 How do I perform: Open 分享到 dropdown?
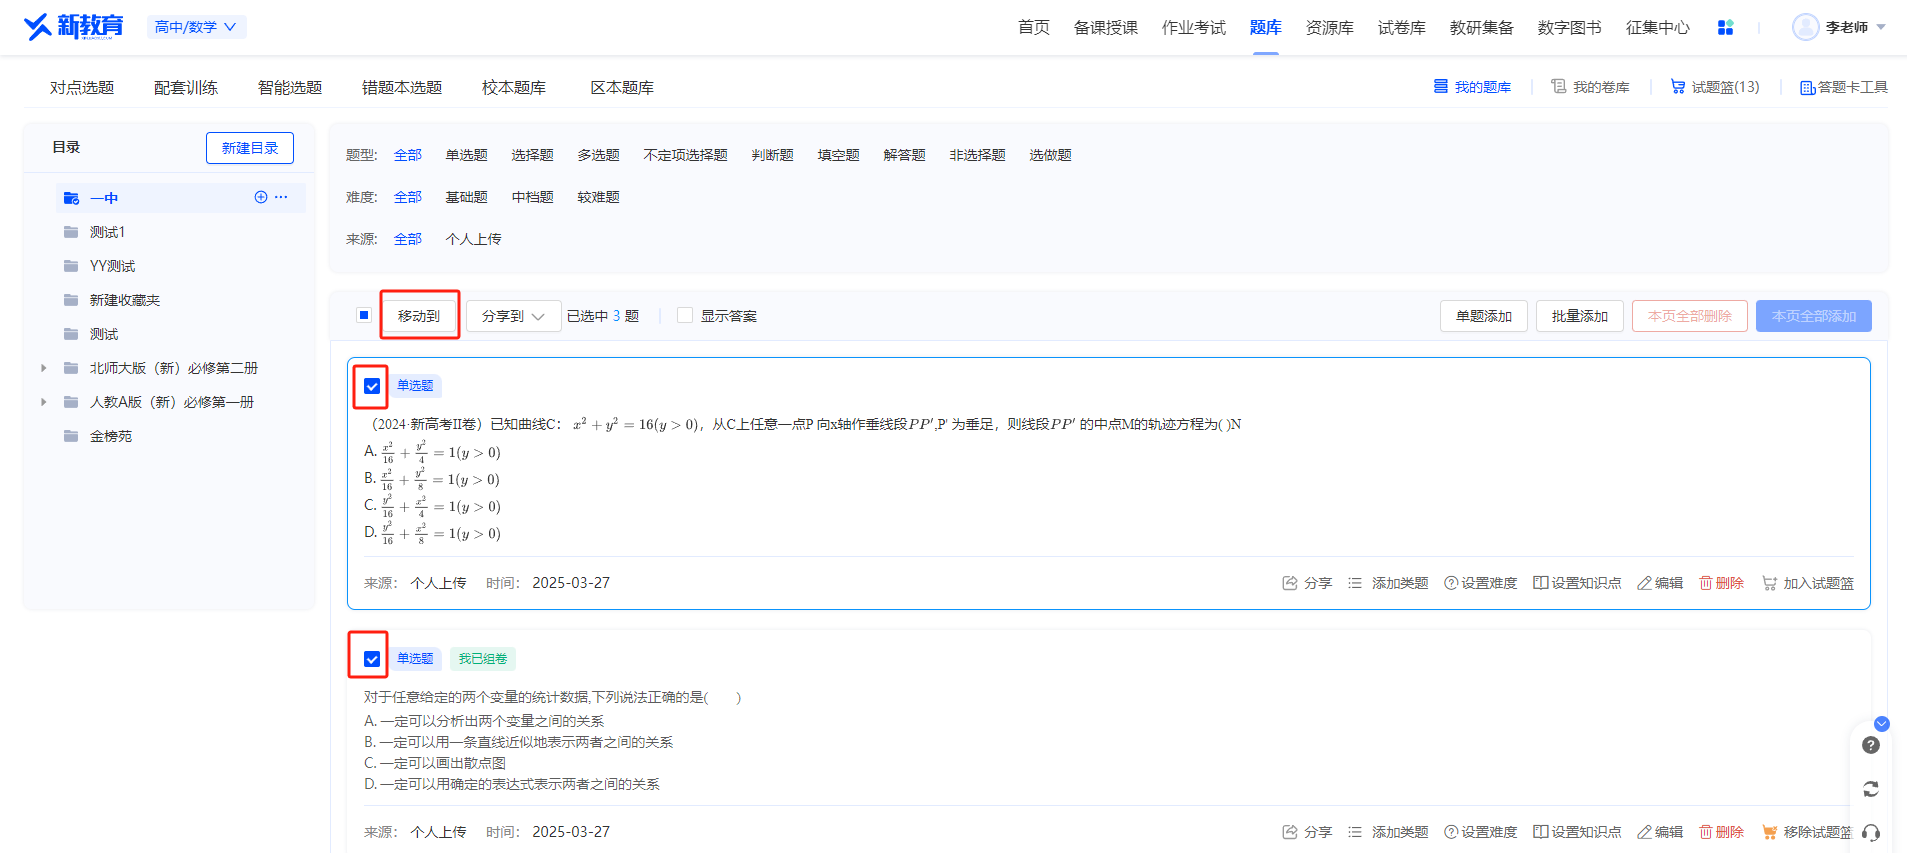[x=513, y=316]
